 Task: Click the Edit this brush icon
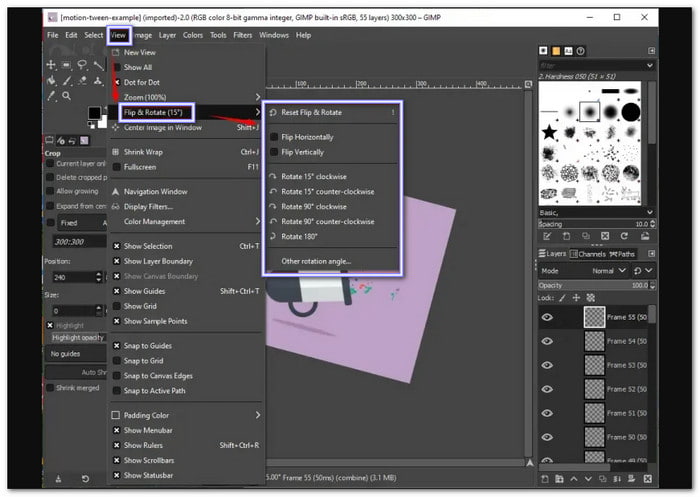[547, 236]
